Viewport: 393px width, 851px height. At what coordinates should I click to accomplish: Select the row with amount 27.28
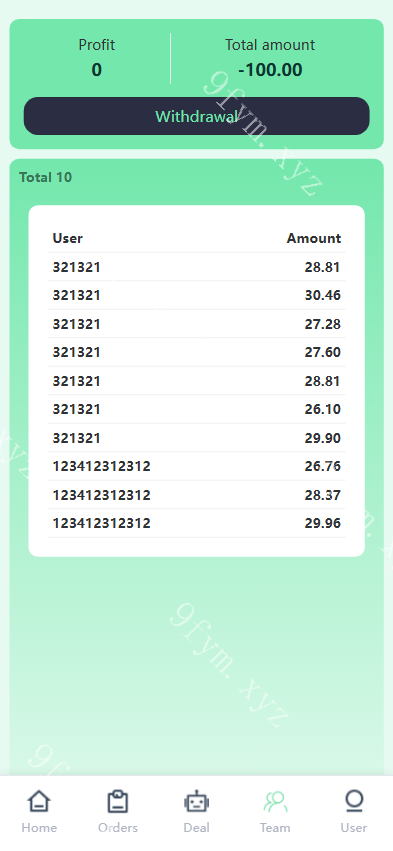[x=196, y=324]
